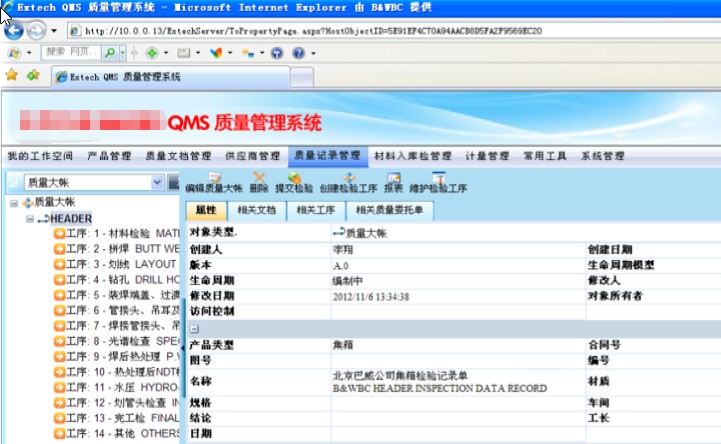Open the 产品管理 menu
721x444 pixels.
109,156
